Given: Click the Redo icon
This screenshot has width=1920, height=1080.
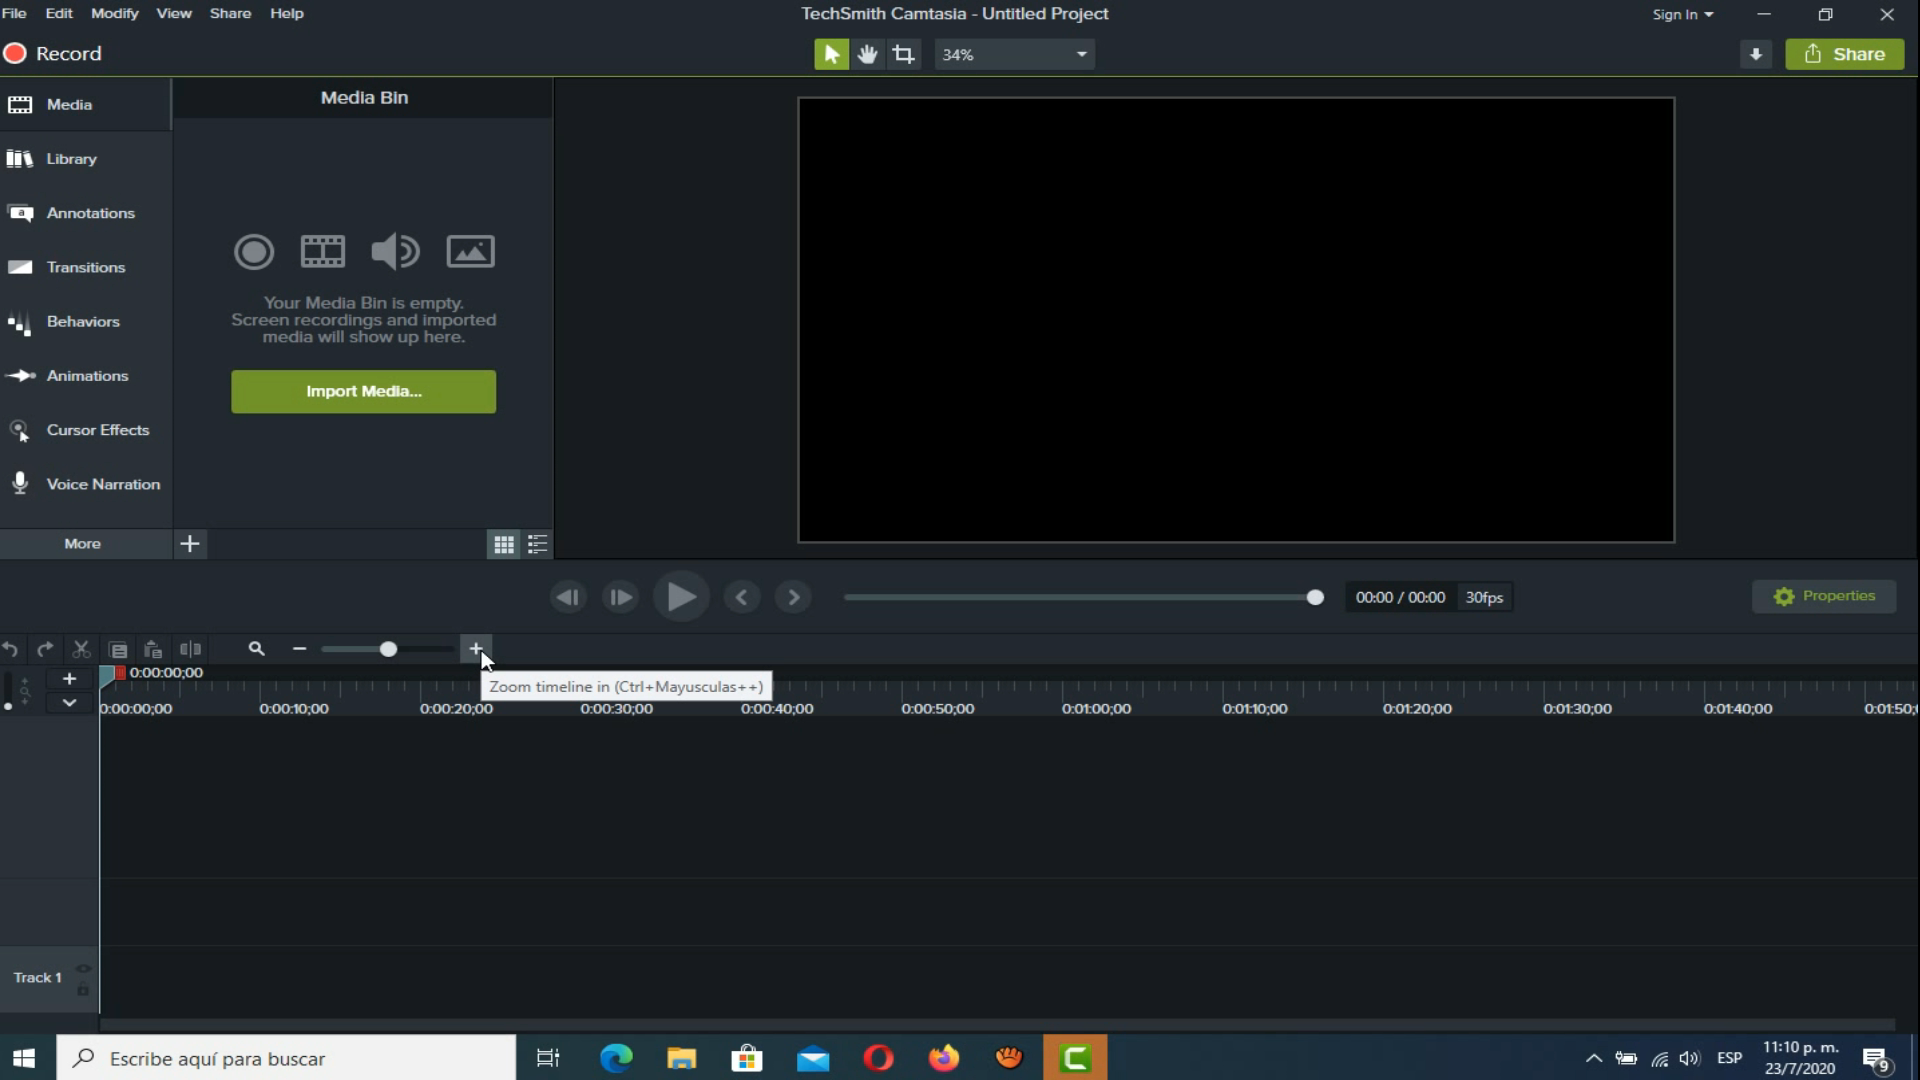Looking at the screenshot, I should click(x=45, y=649).
